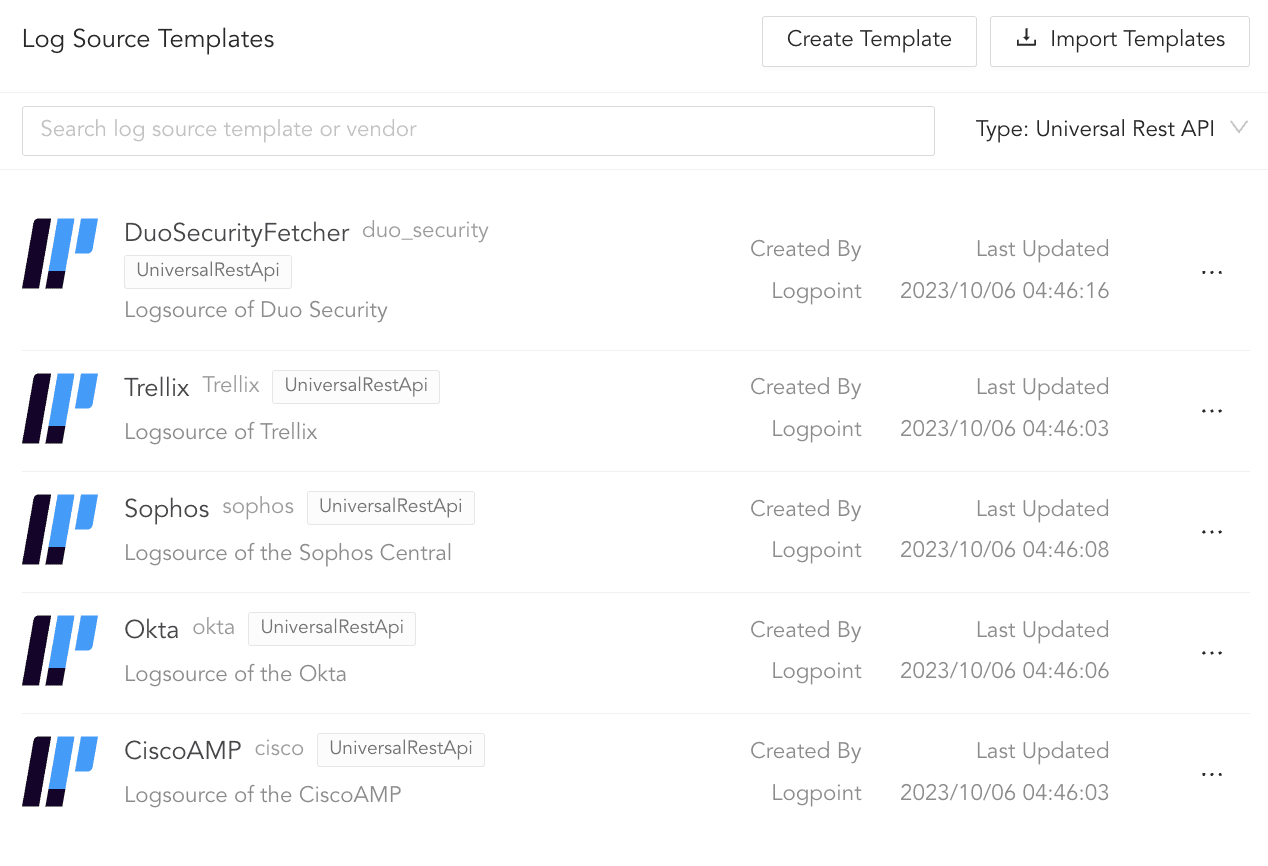
Task: Click the UniversalRestApi tag on the Trellix row
Action: [x=355, y=386]
